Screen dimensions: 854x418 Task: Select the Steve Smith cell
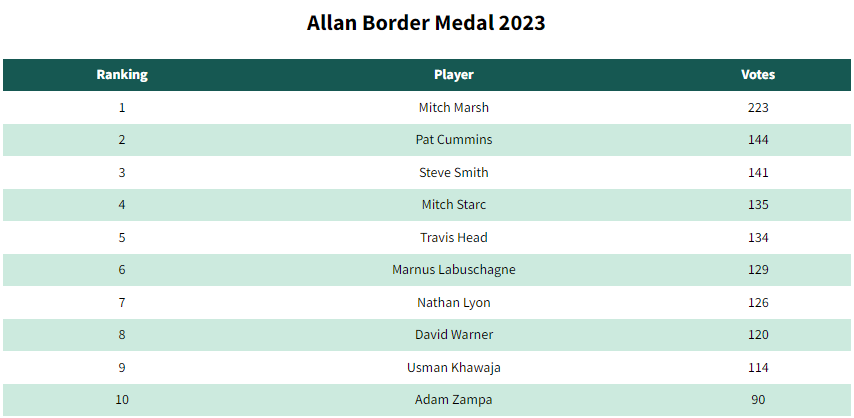[454, 173]
